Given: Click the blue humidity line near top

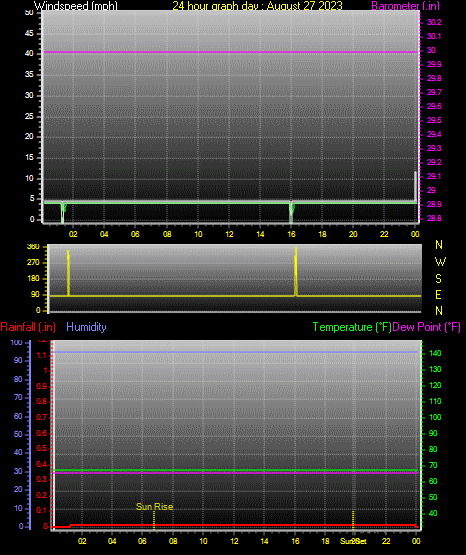Looking at the screenshot, I should coord(236,352).
